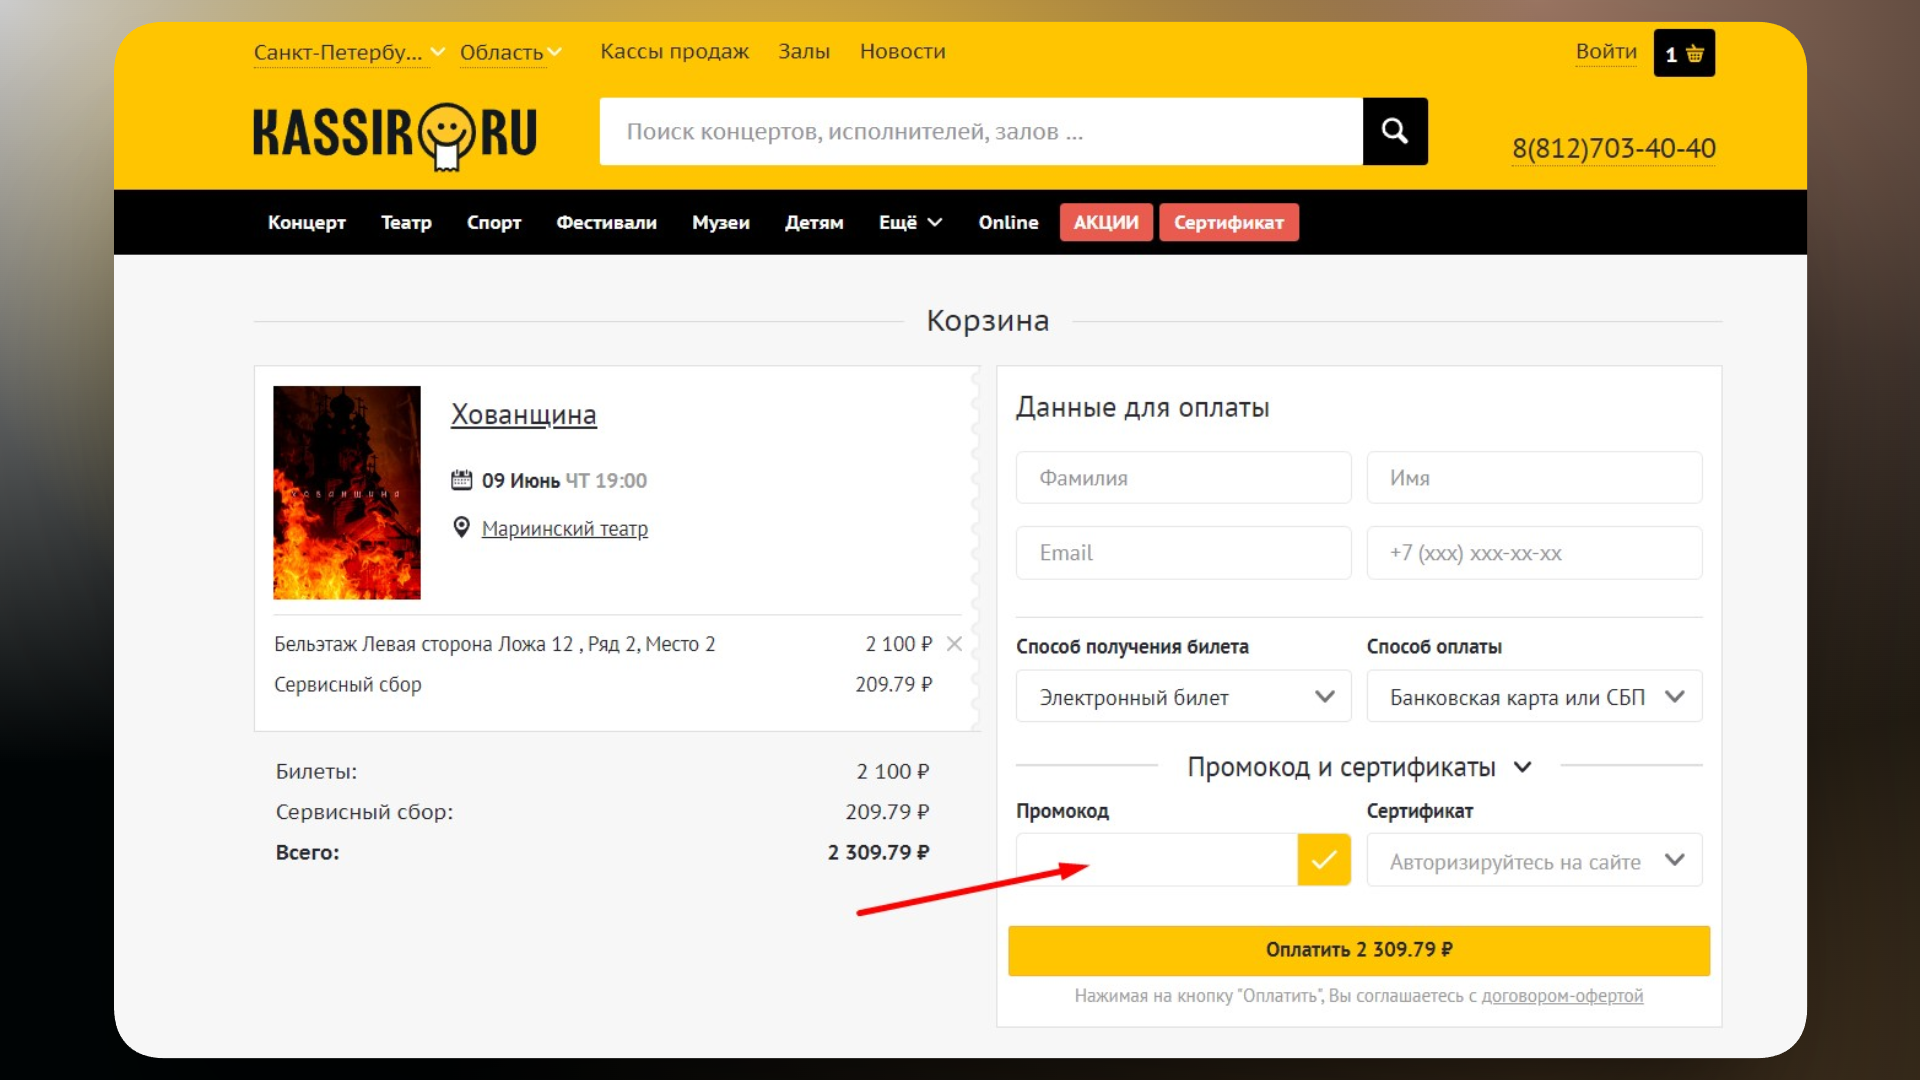This screenshot has width=1920, height=1080.
Task: Open the договором-офертой link
Action: pyautogui.click(x=1561, y=996)
